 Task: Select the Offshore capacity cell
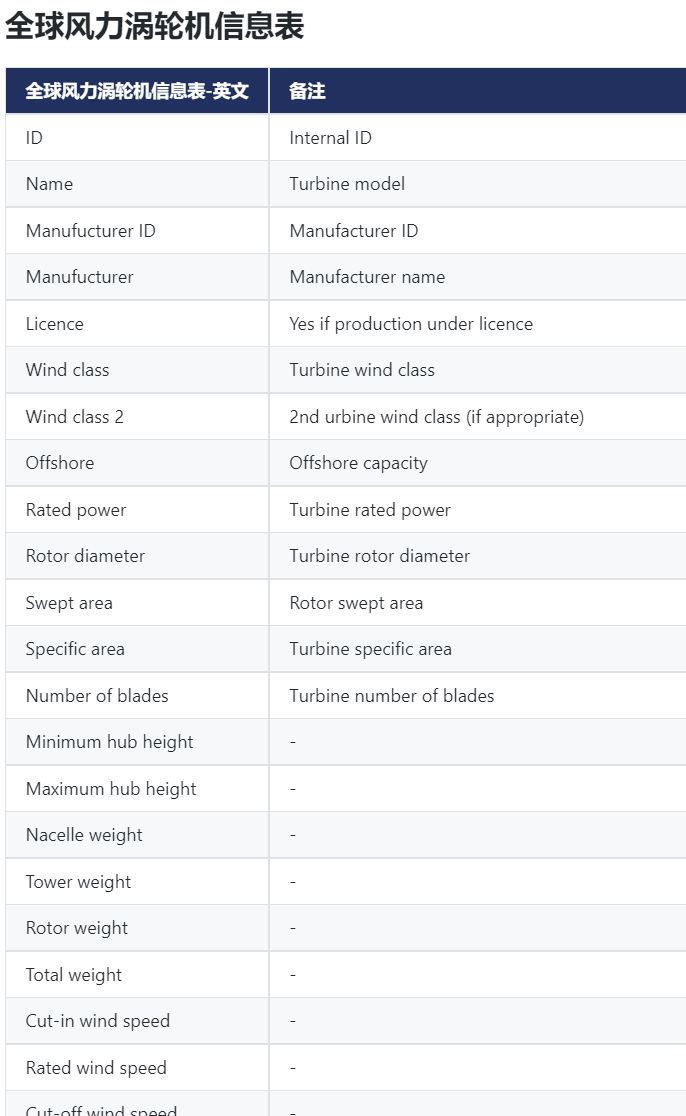(x=358, y=463)
